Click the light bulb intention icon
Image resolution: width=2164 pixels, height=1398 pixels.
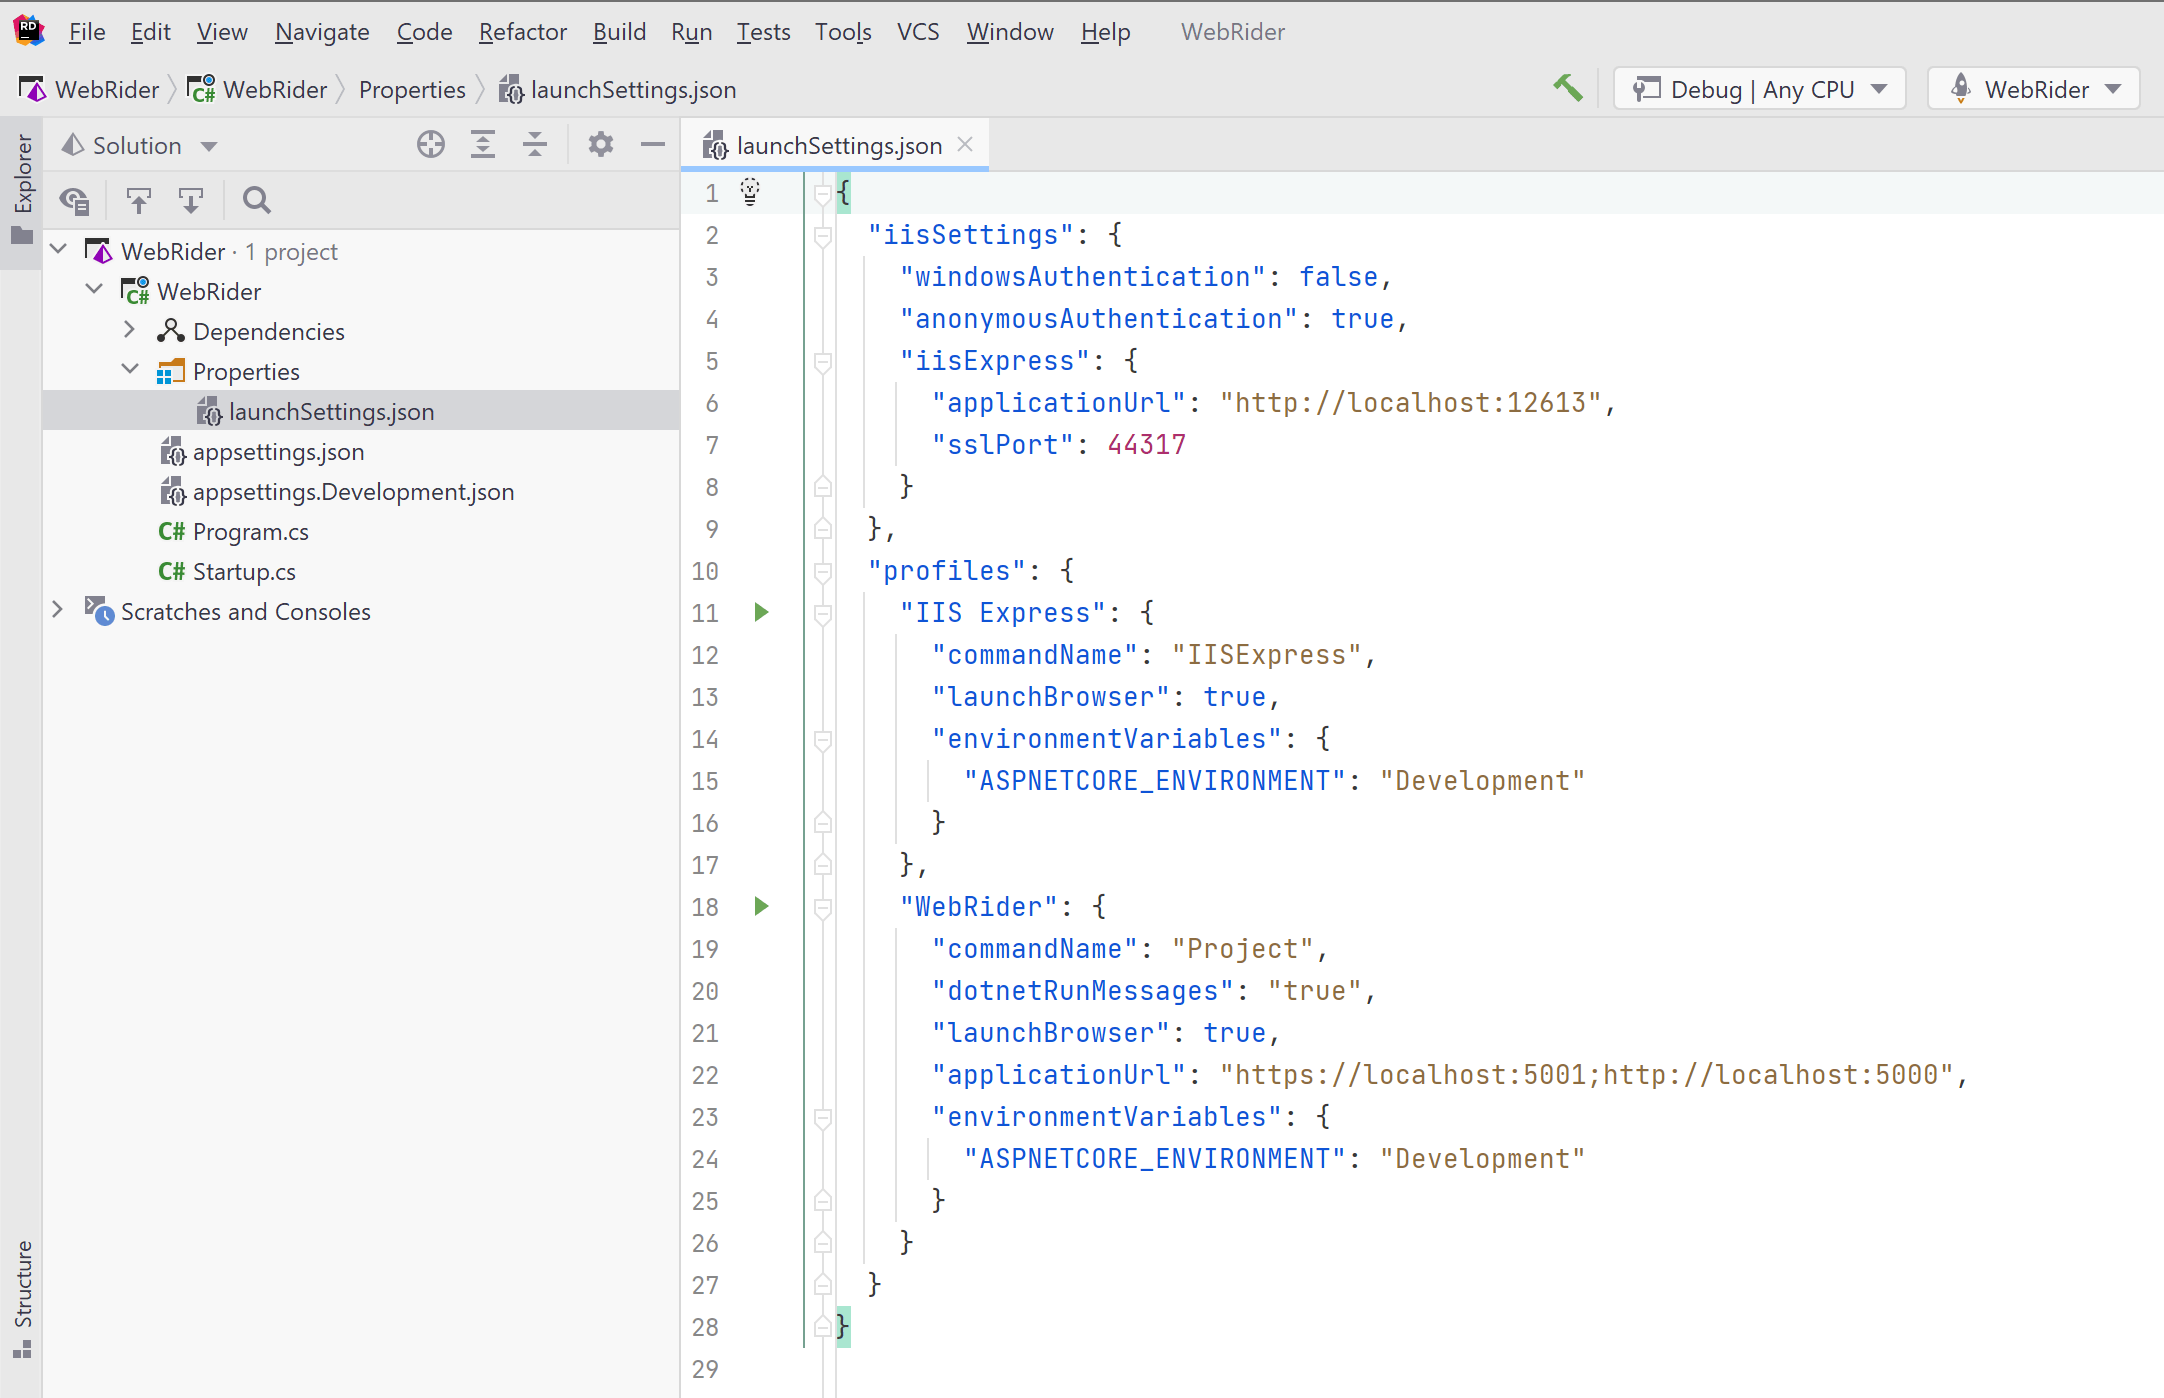coord(751,192)
